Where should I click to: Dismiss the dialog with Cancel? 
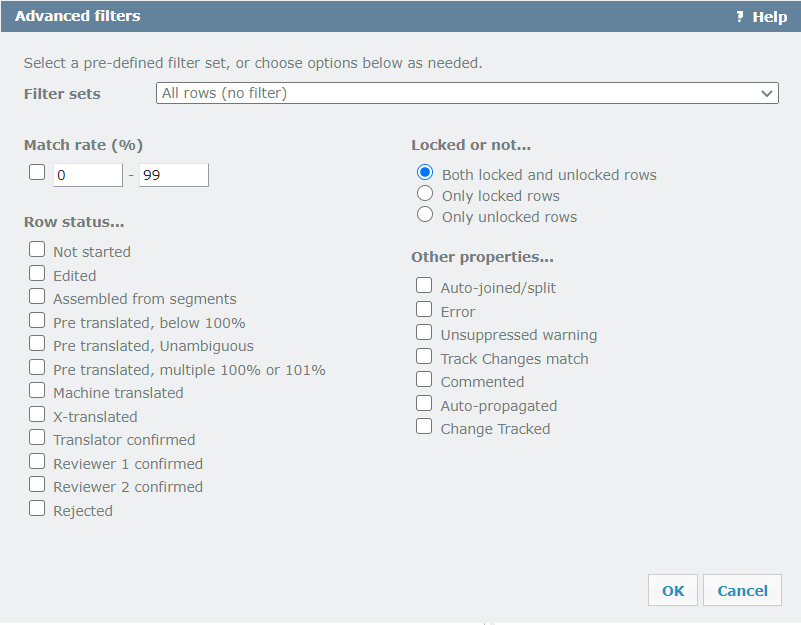pos(742,590)
